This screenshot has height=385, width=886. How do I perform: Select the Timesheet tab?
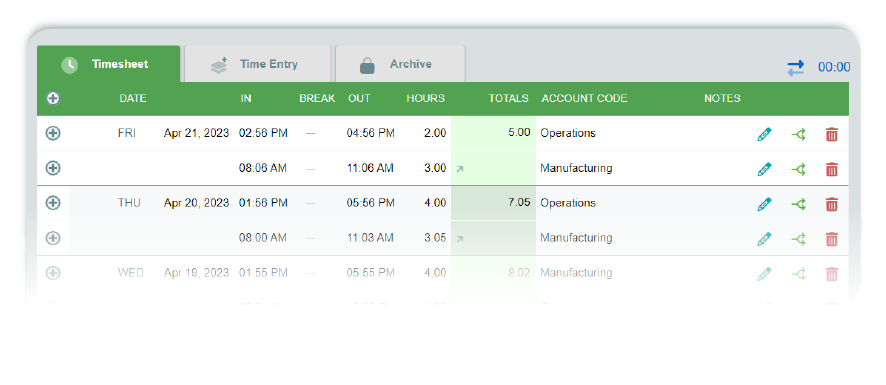pos(108,64)
